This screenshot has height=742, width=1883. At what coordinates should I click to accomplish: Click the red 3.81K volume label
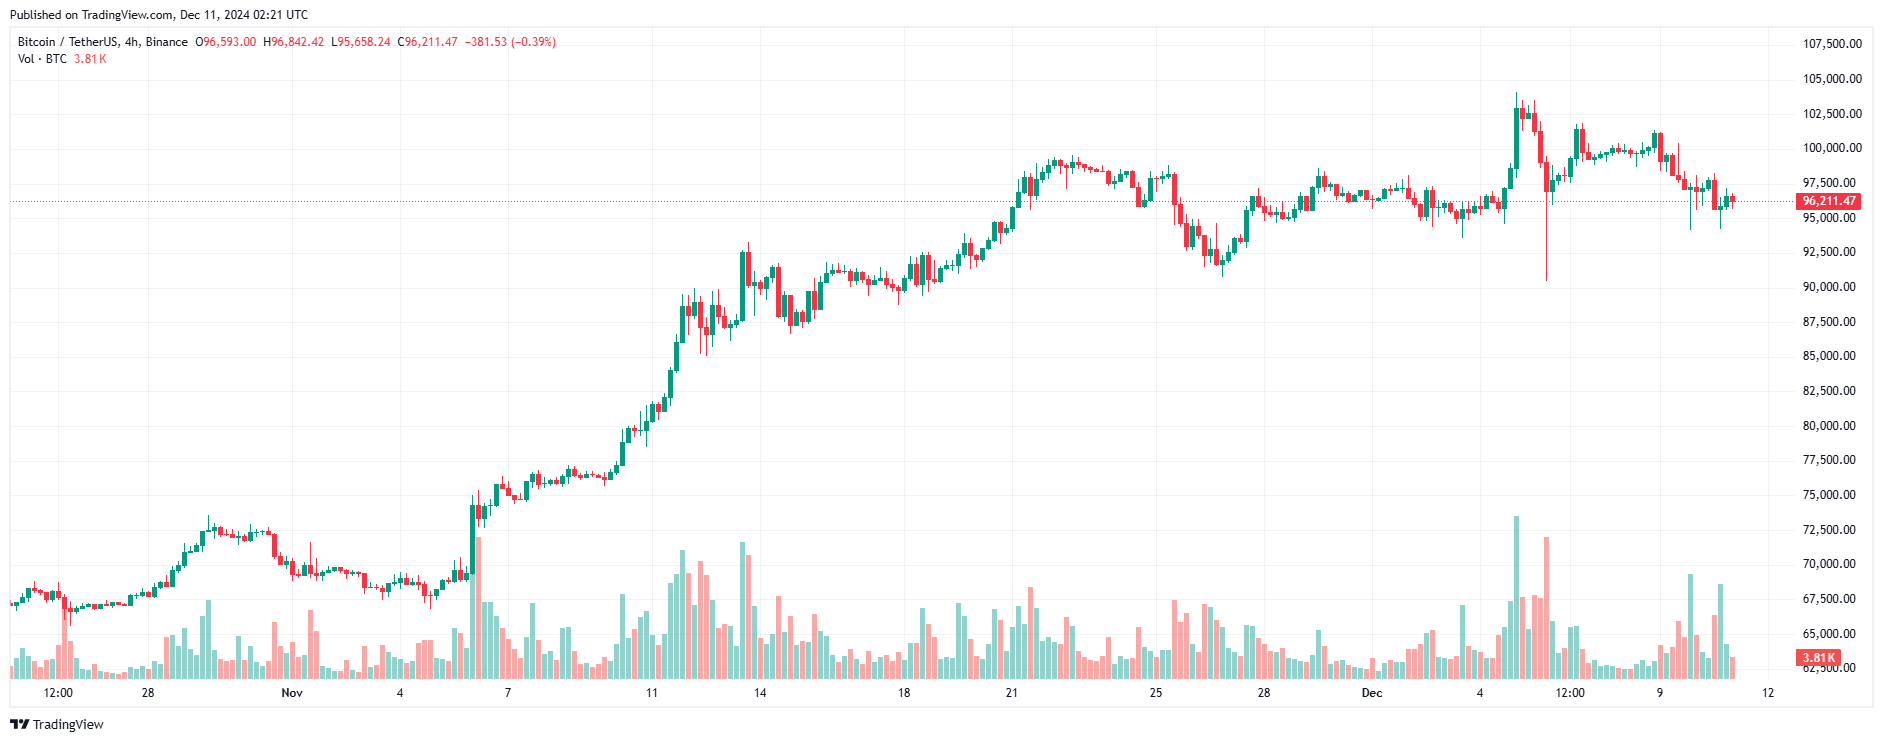click(1818, 658)
